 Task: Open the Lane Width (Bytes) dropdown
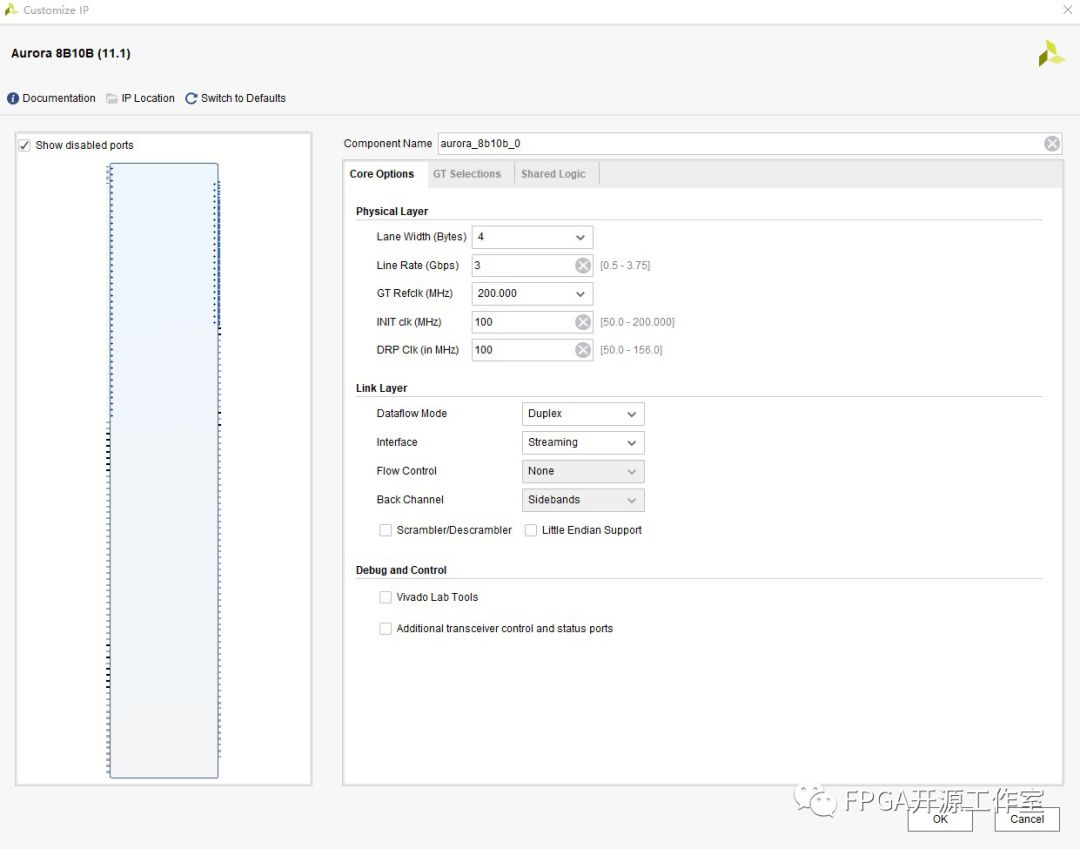tap(532, 237)
